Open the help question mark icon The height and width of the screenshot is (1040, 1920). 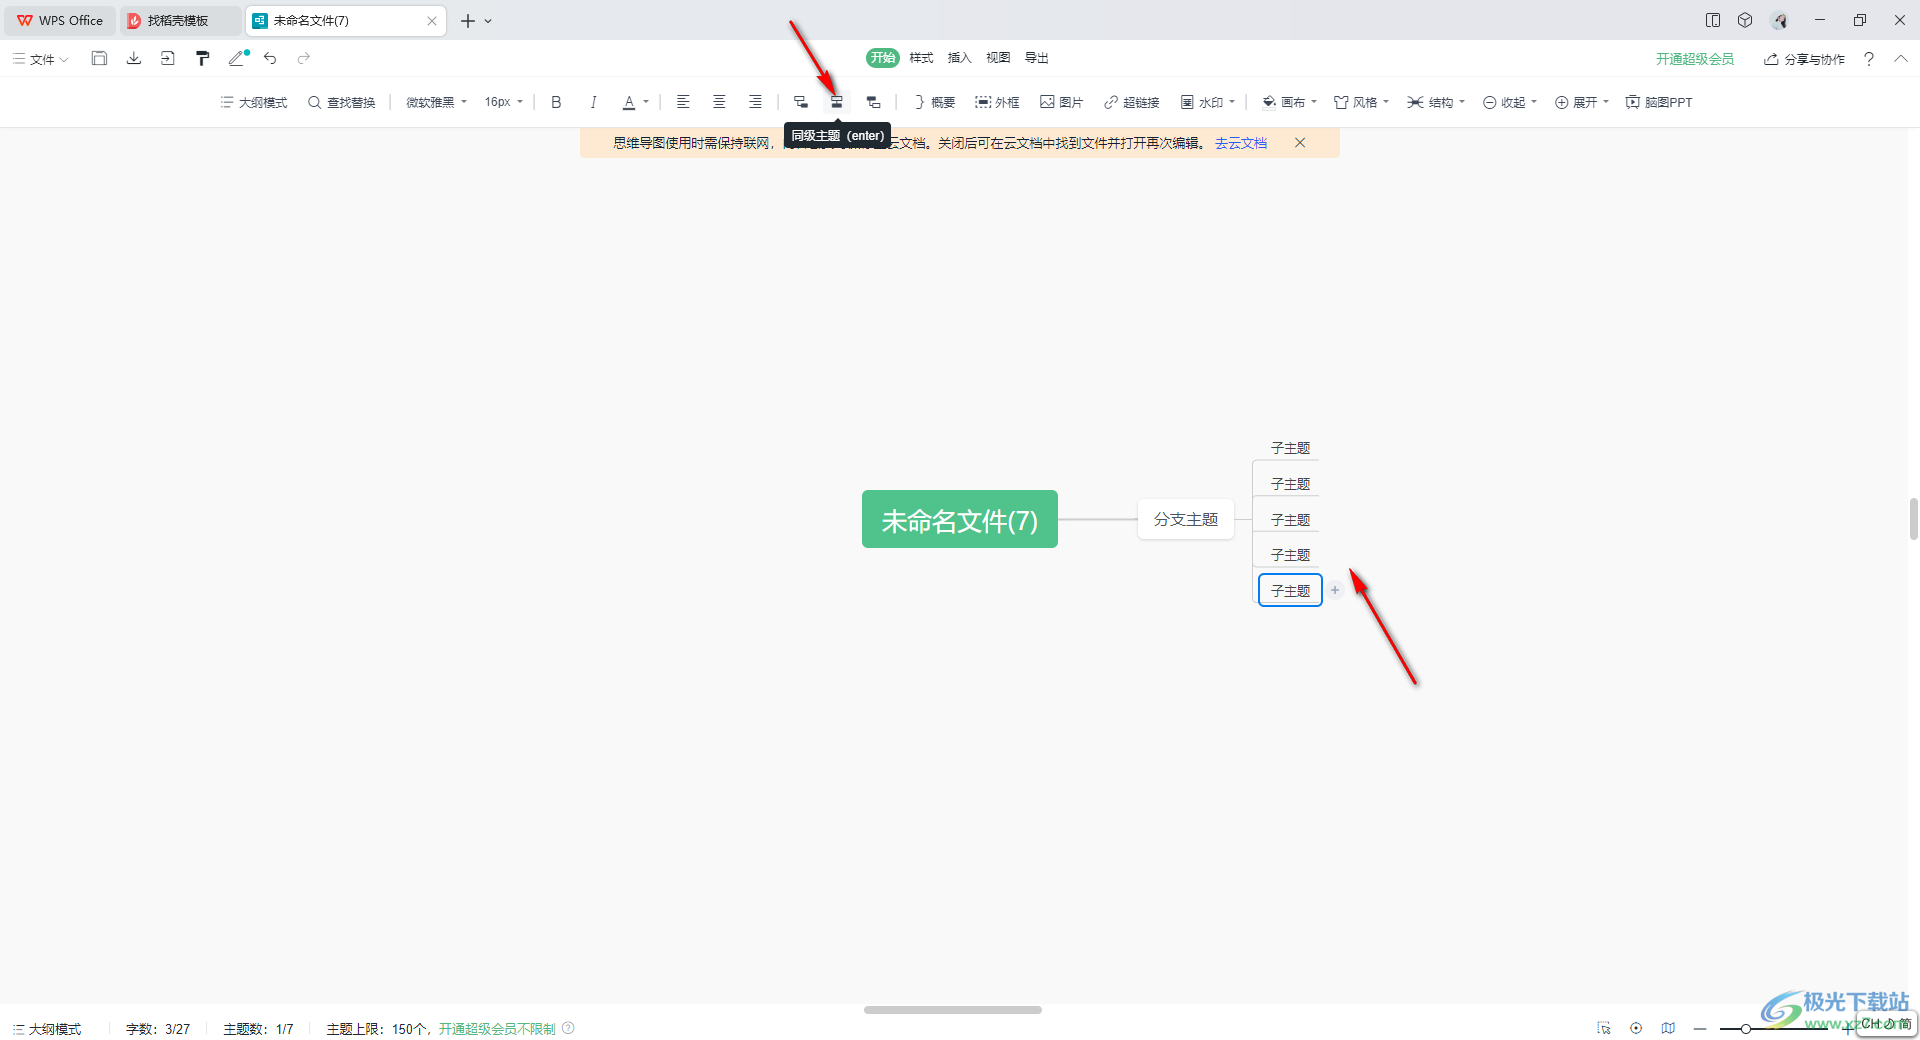(1869, 59)
